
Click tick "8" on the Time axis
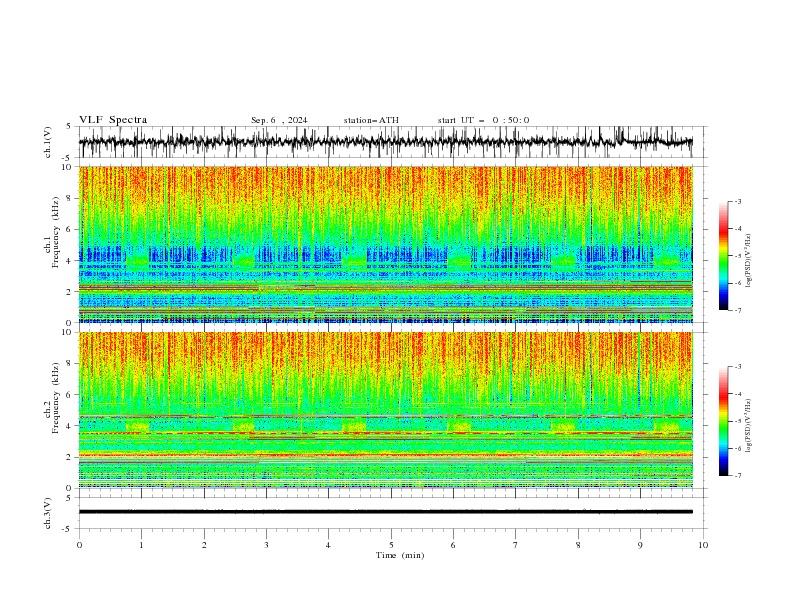tap(578, 545)
